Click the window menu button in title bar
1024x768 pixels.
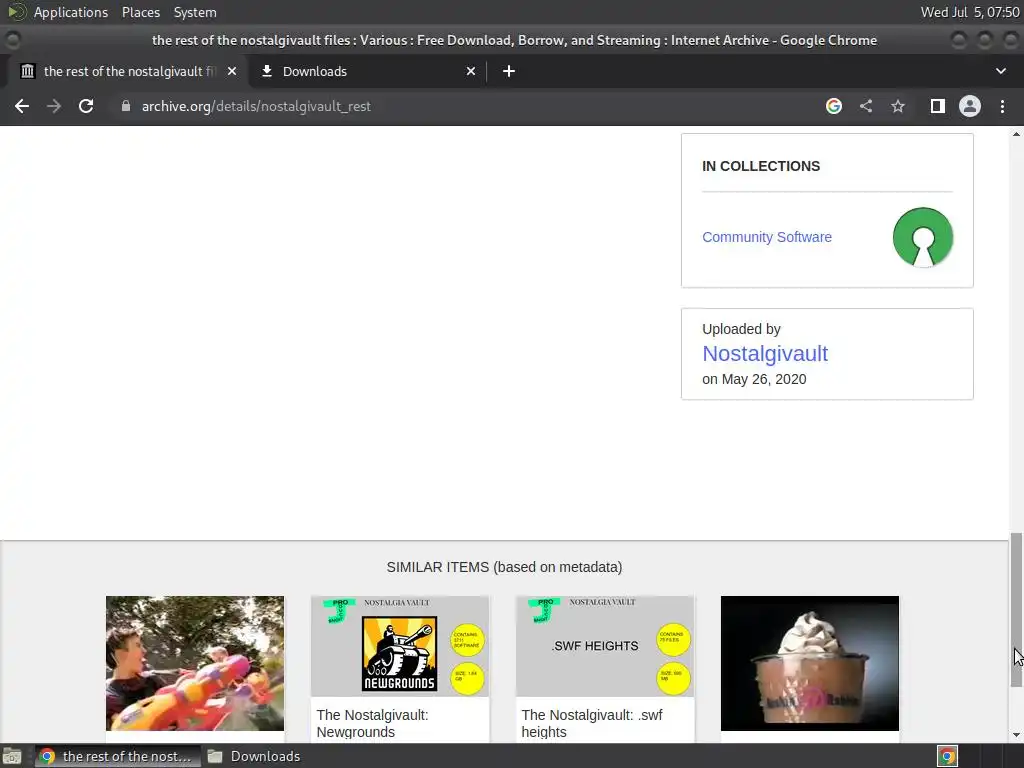pos(12,40)
